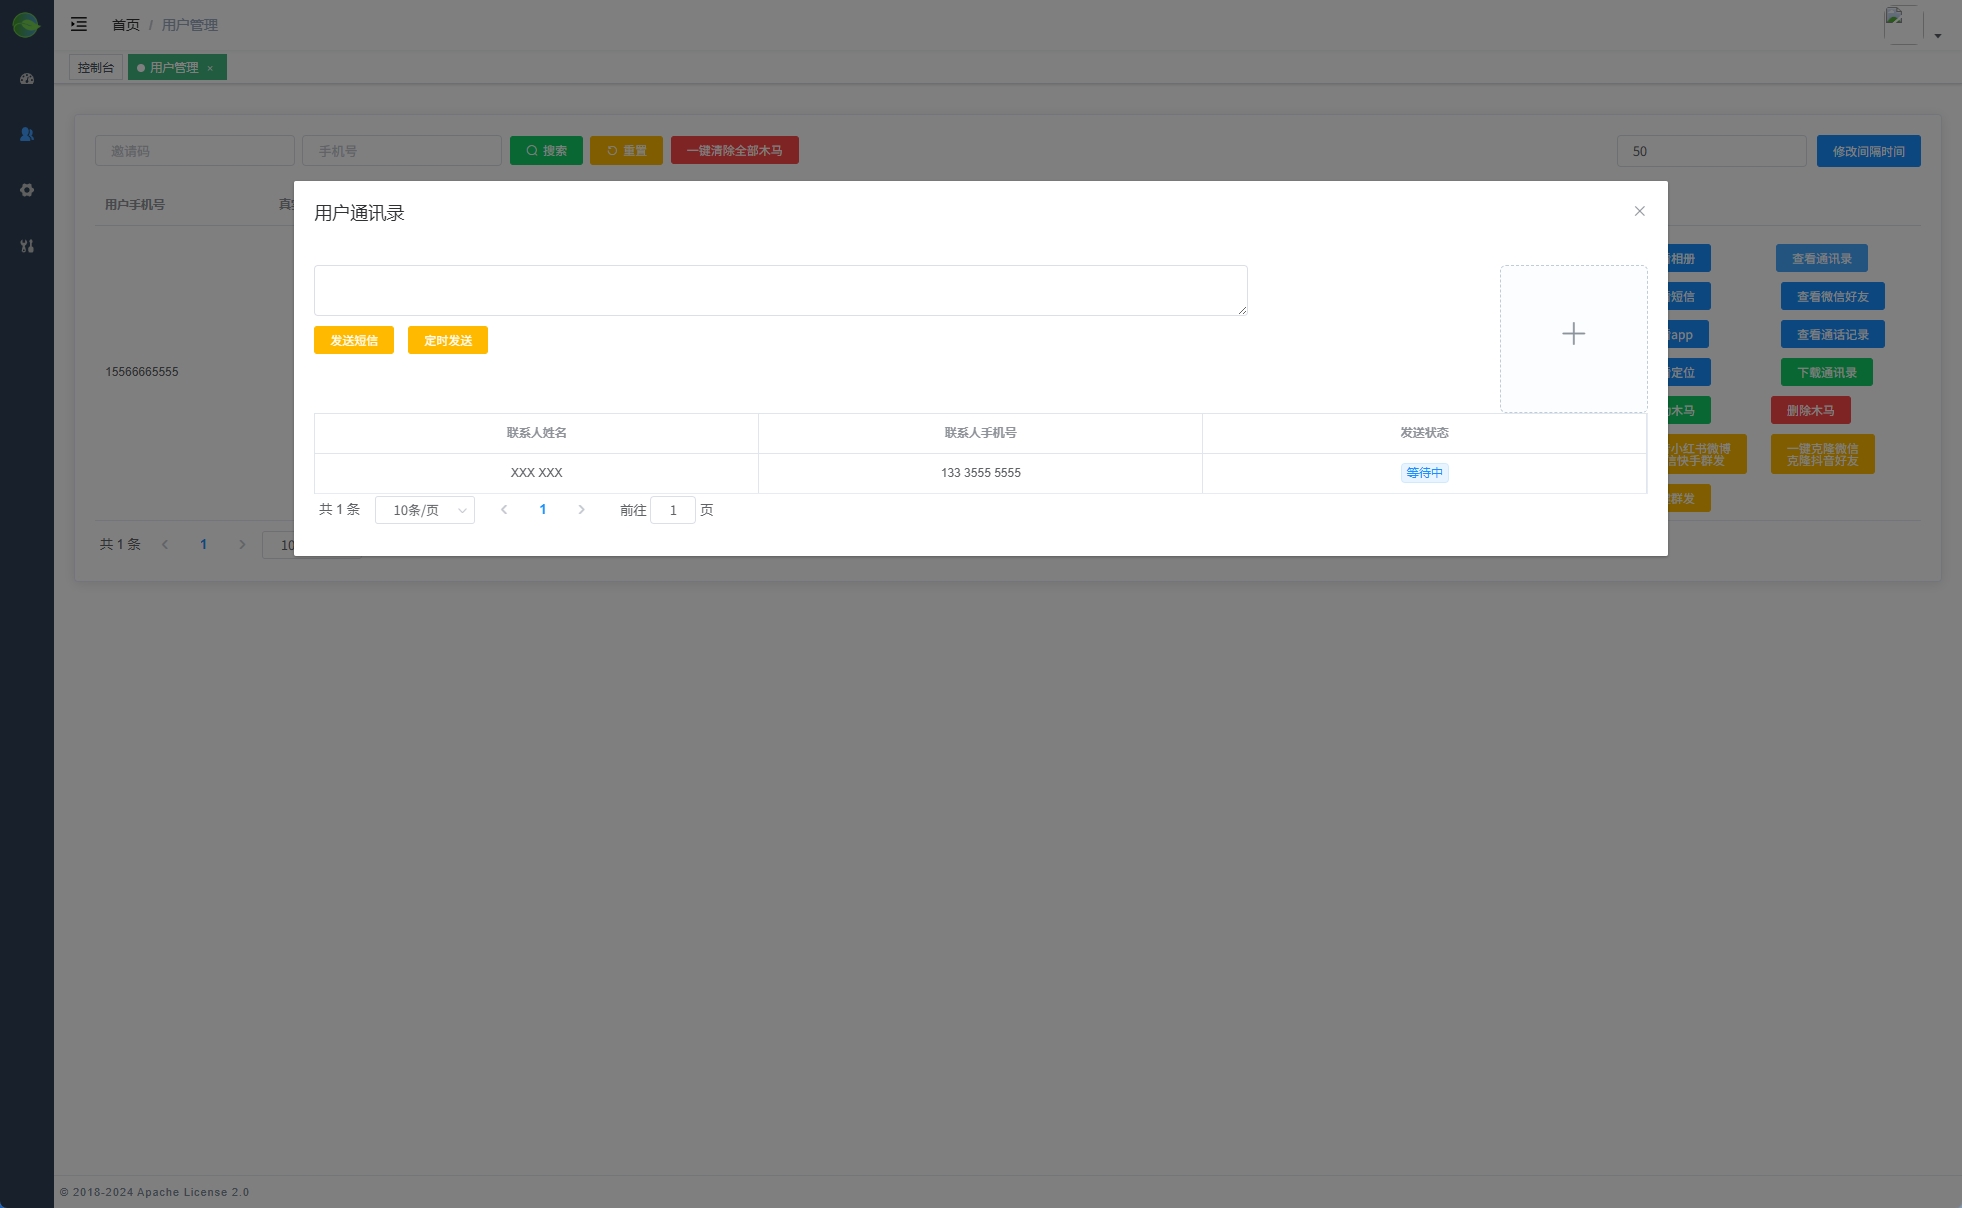Image resolution: width=1962 pixels, height=1208 pixels.
Task: Expand the user avatar dropdown arrow
Action: click(x=1937, y=36)
